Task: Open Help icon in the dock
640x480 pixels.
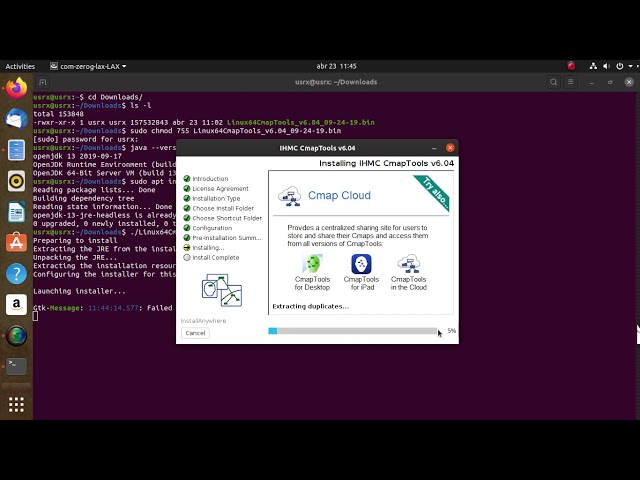Action: pyautogui.click(x=16, y=273)
